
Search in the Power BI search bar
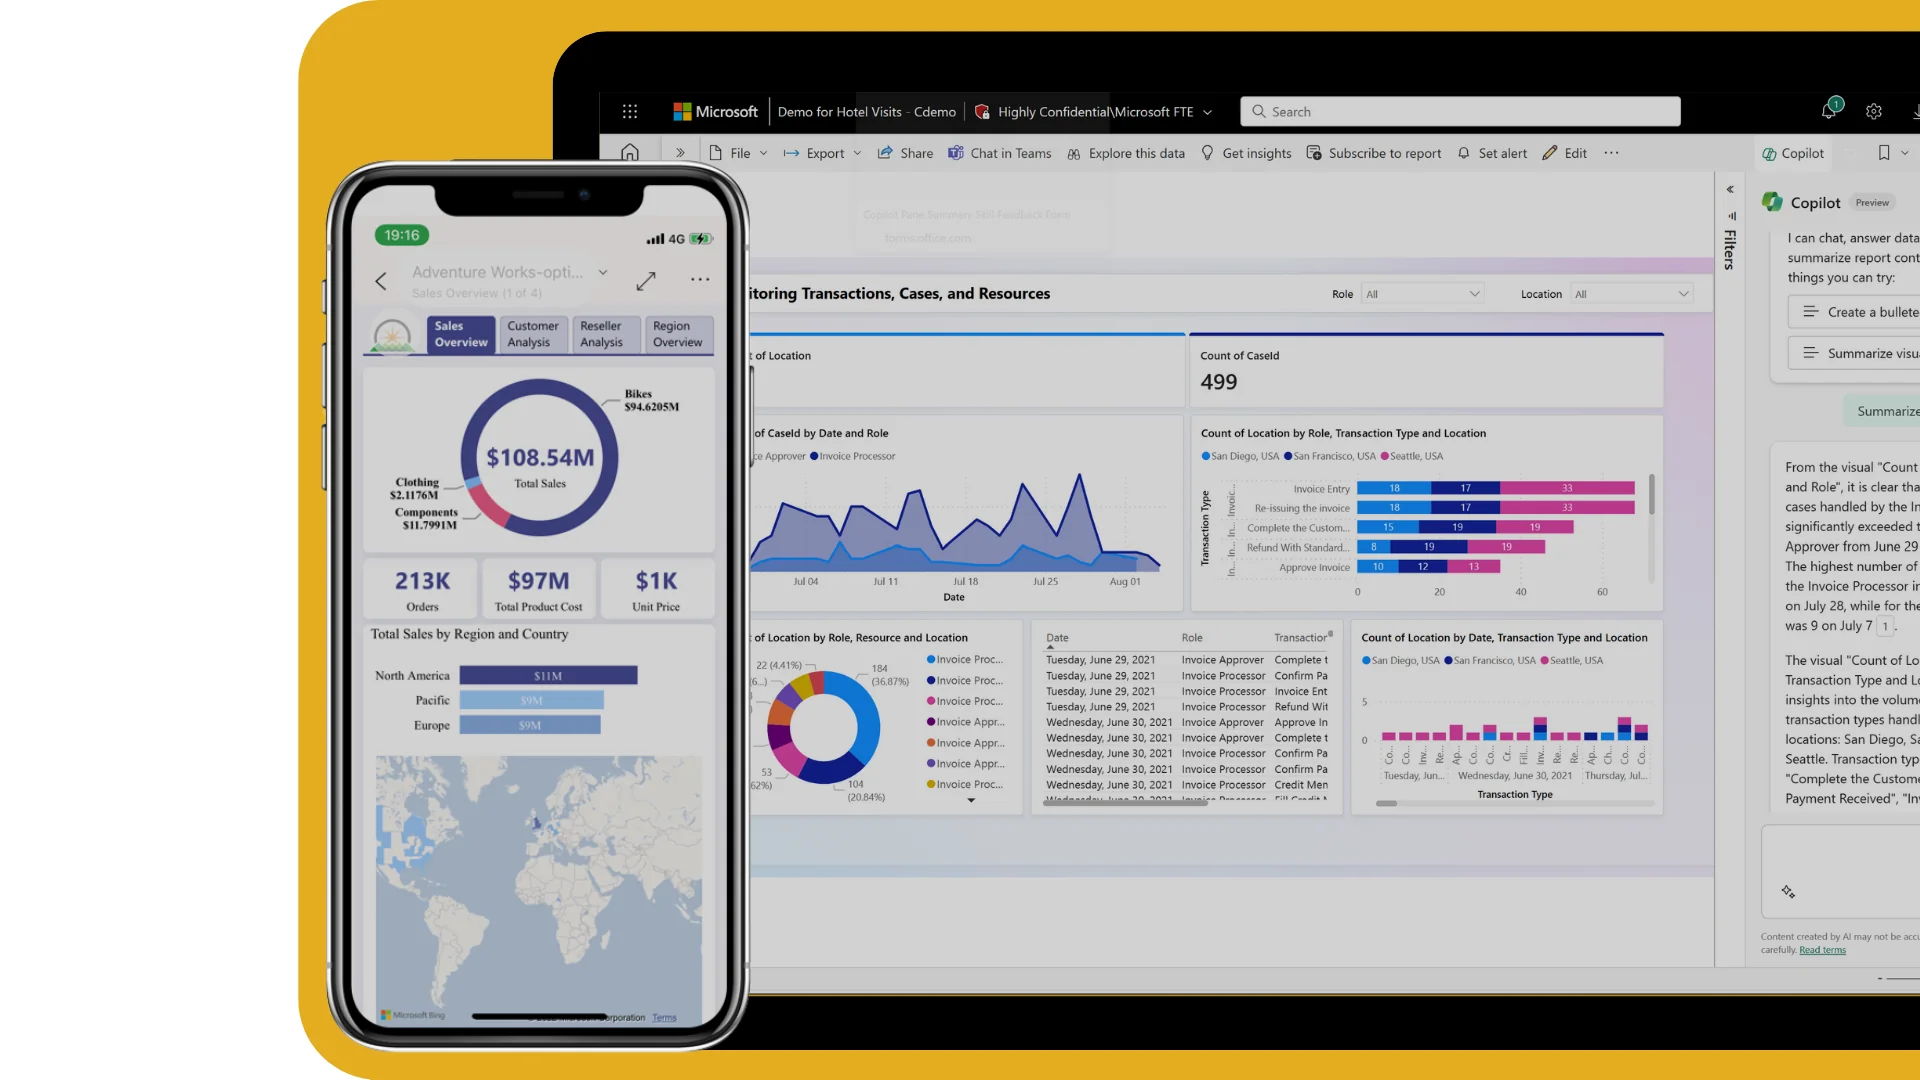pos(1460,111)
